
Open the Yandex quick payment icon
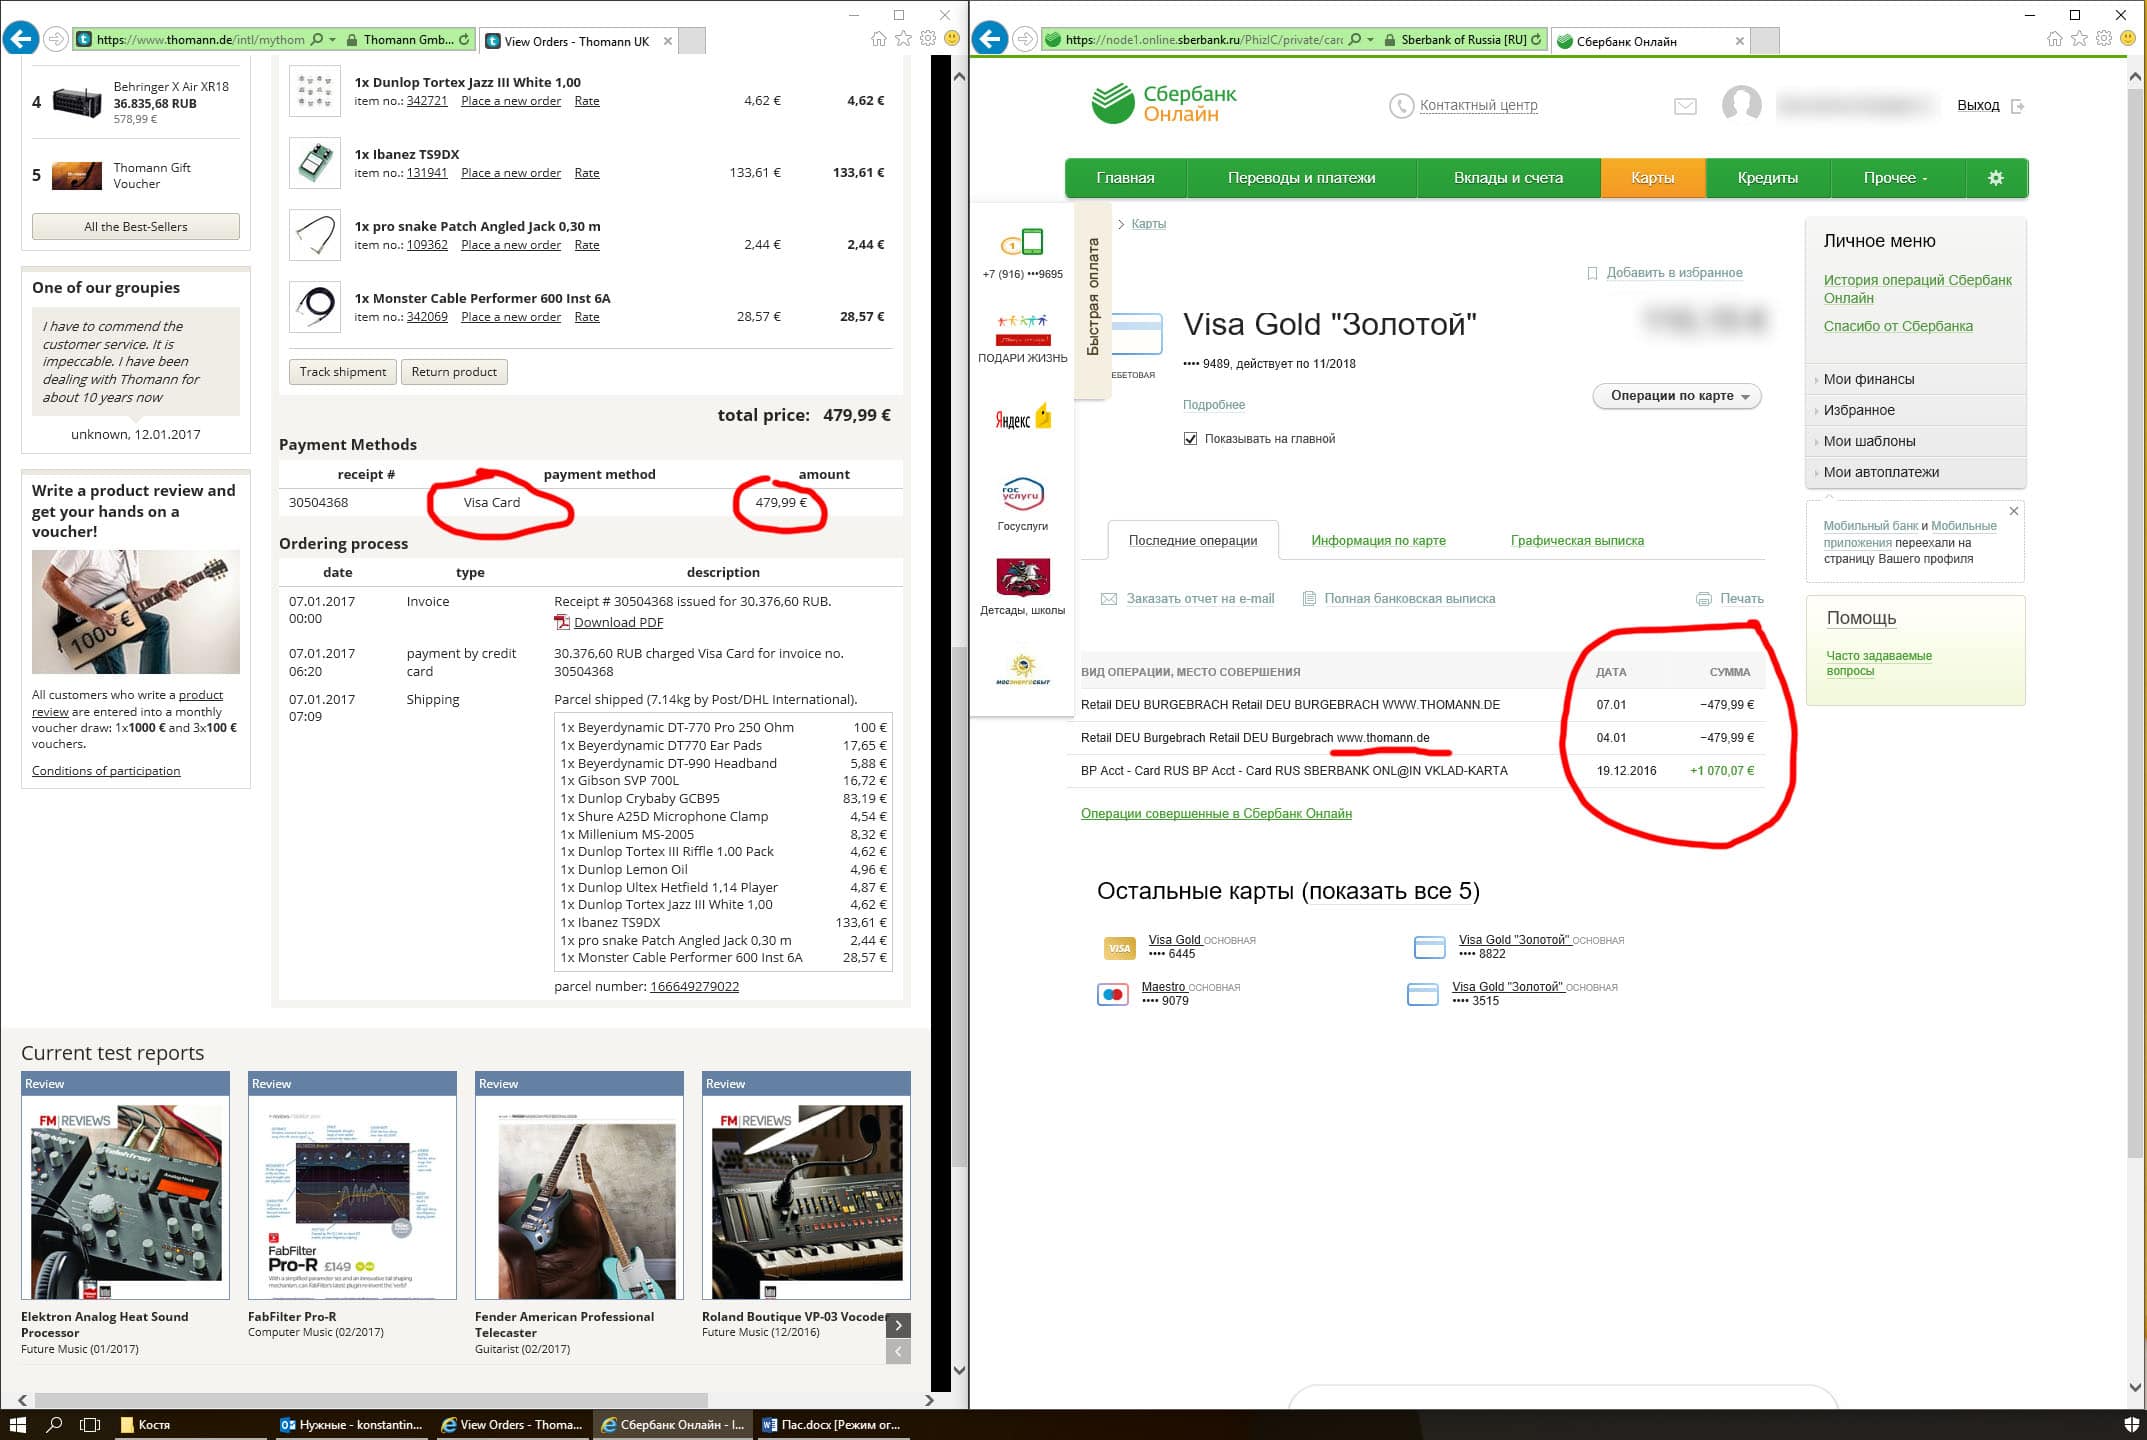click(1022, 417)
